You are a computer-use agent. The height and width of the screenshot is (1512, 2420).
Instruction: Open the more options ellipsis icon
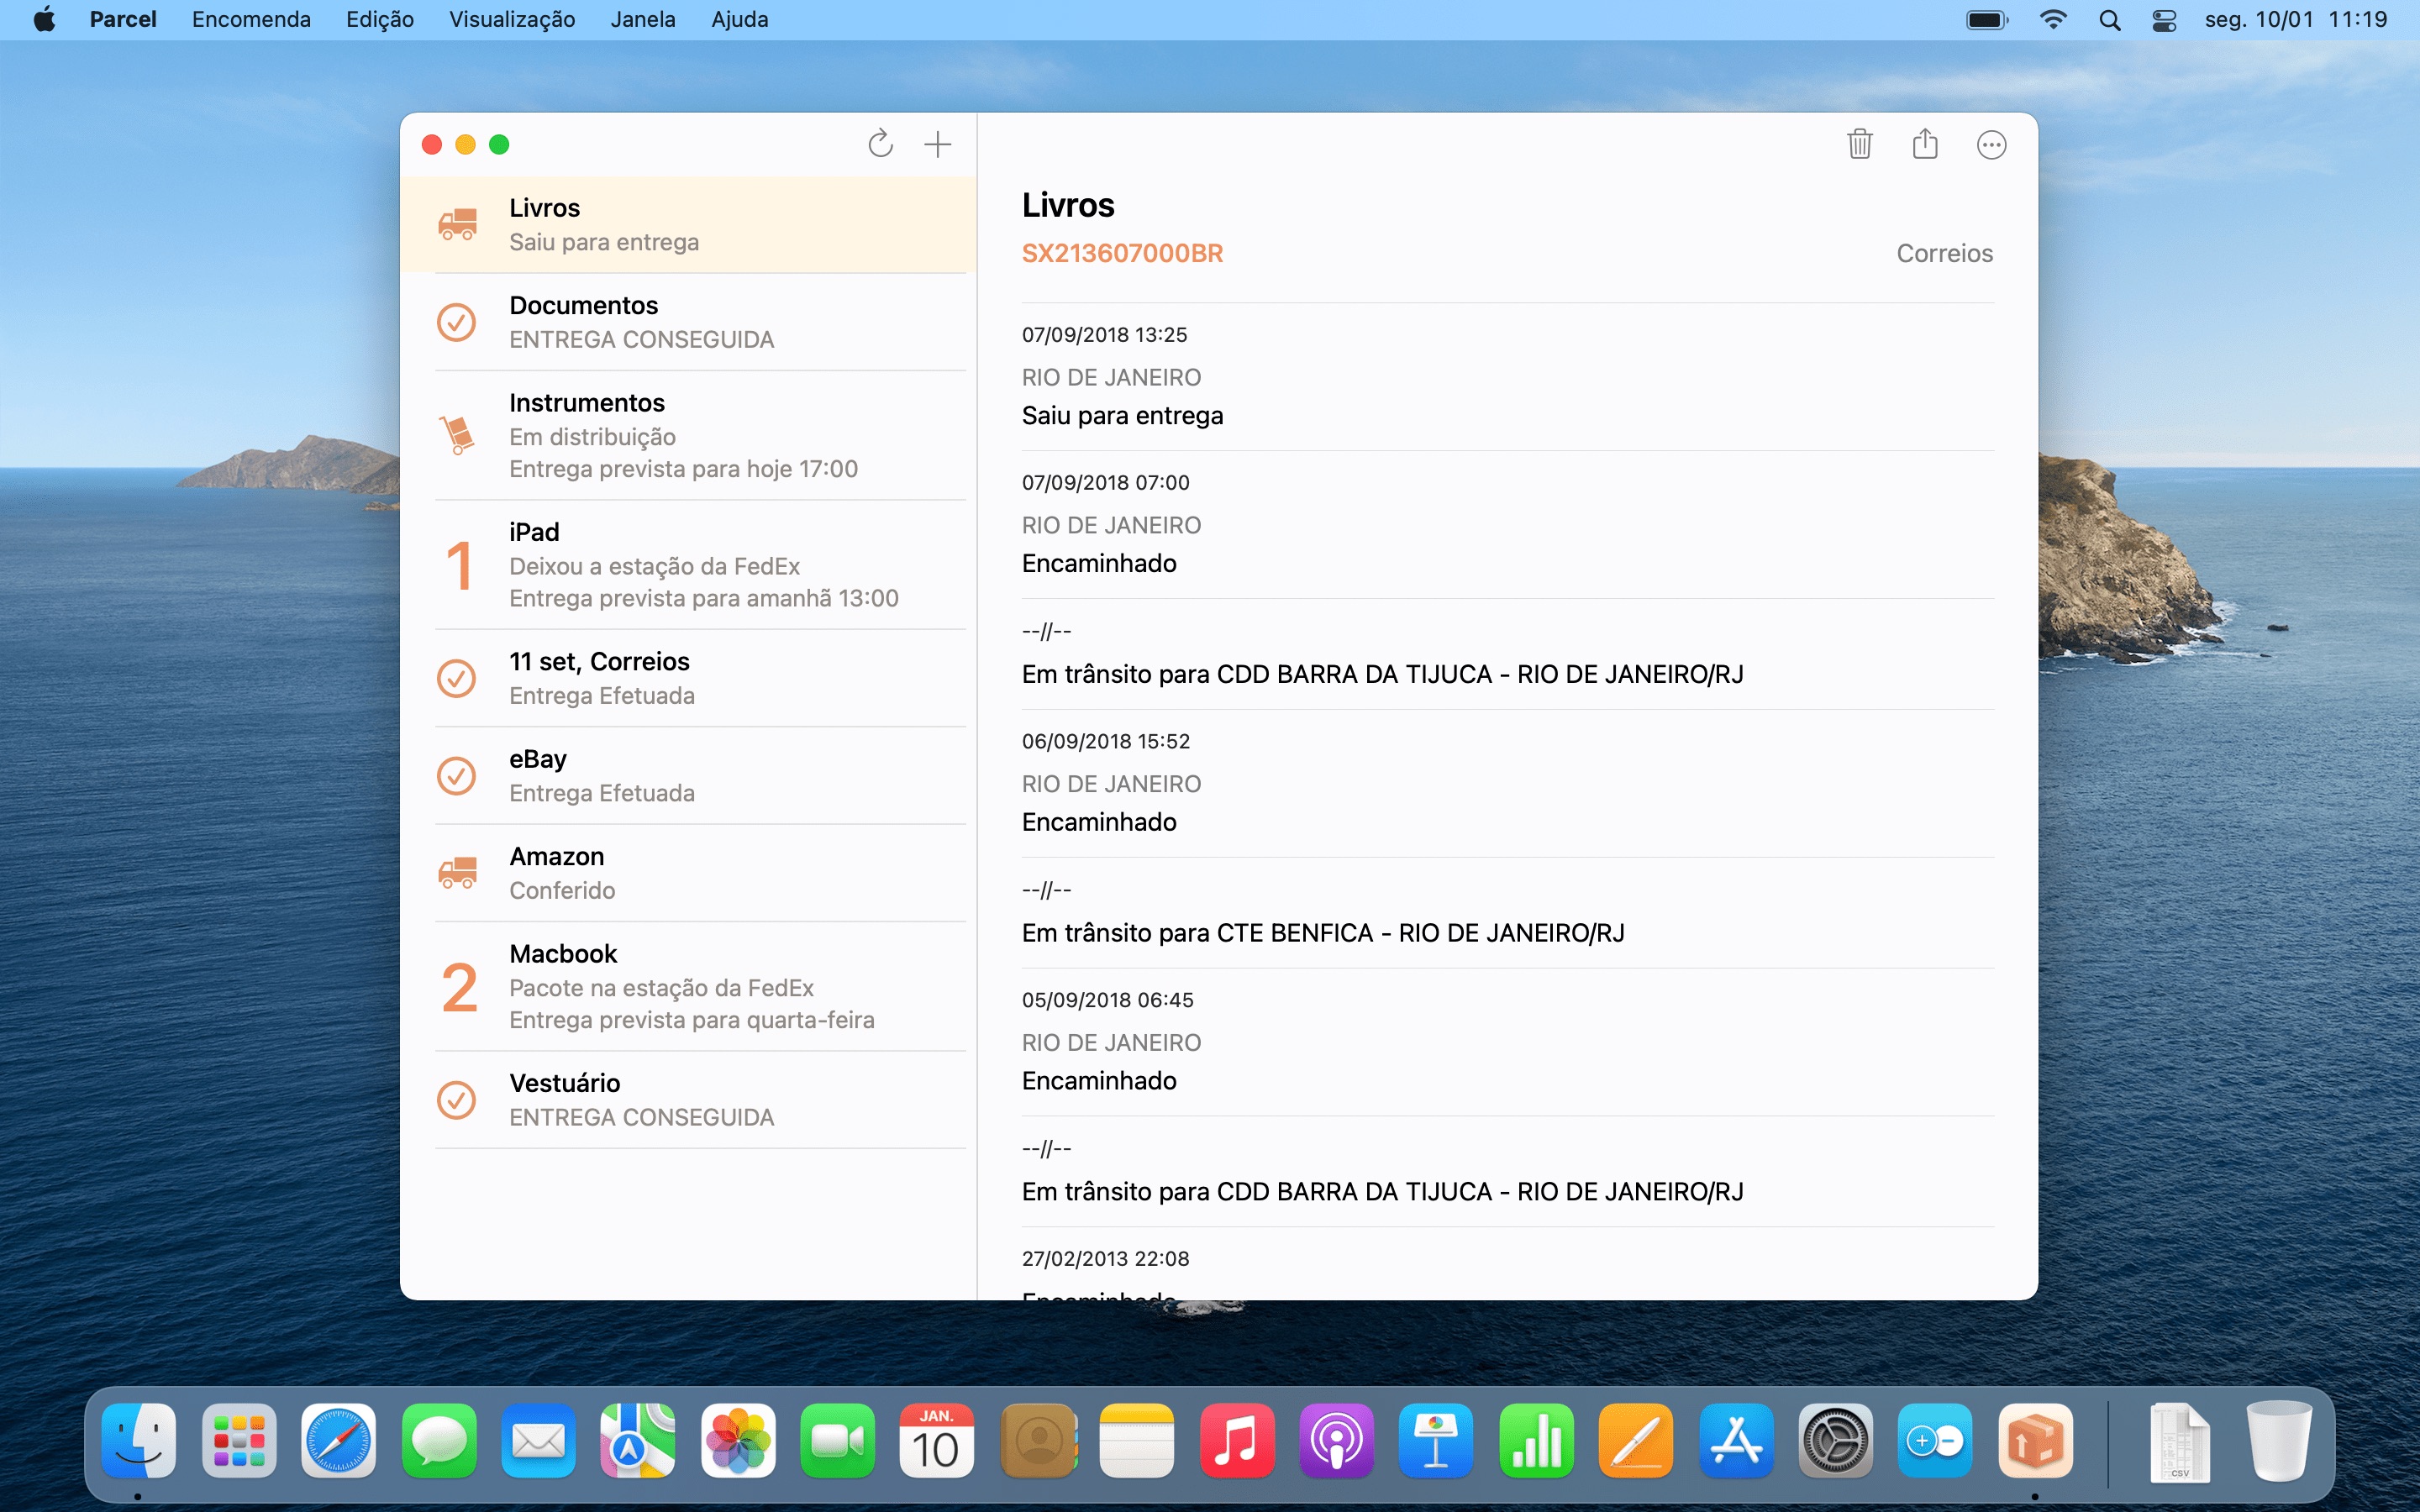[x=1991, y=145]
